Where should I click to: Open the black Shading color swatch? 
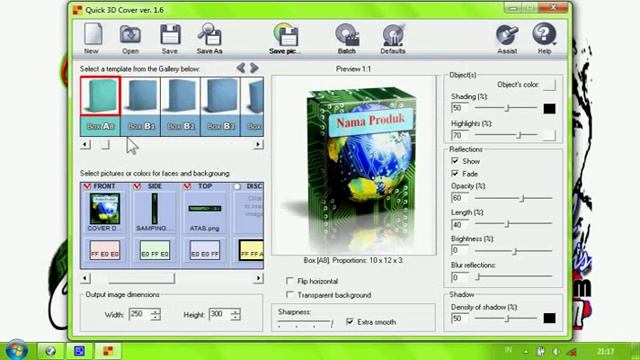(549, 109)
